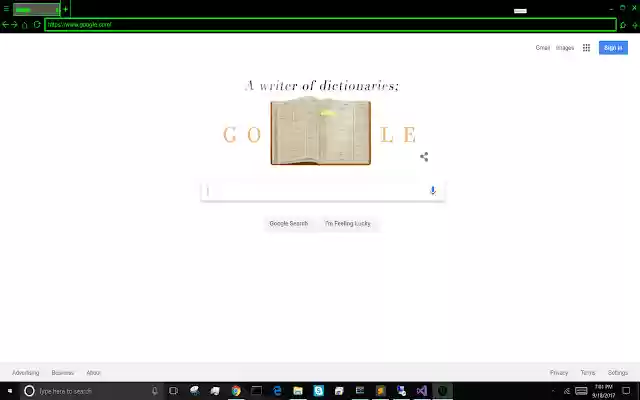Open Visual Studio from the taskbar

tap(422, 391)
